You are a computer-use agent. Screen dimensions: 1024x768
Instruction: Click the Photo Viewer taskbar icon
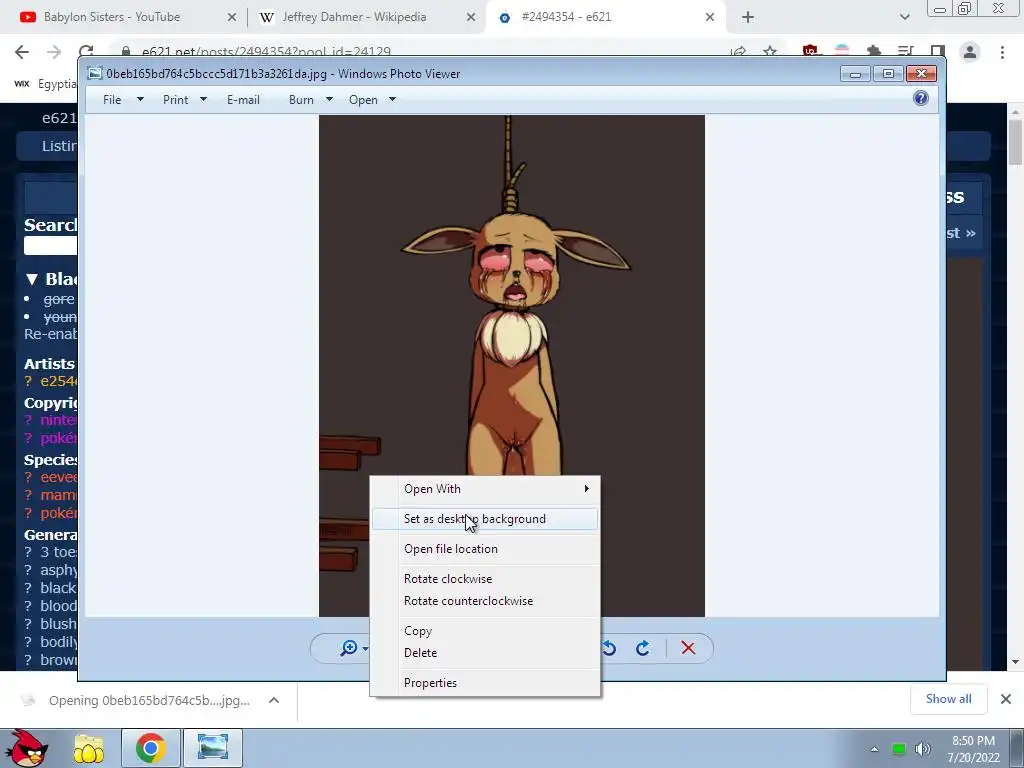point(213,748)
